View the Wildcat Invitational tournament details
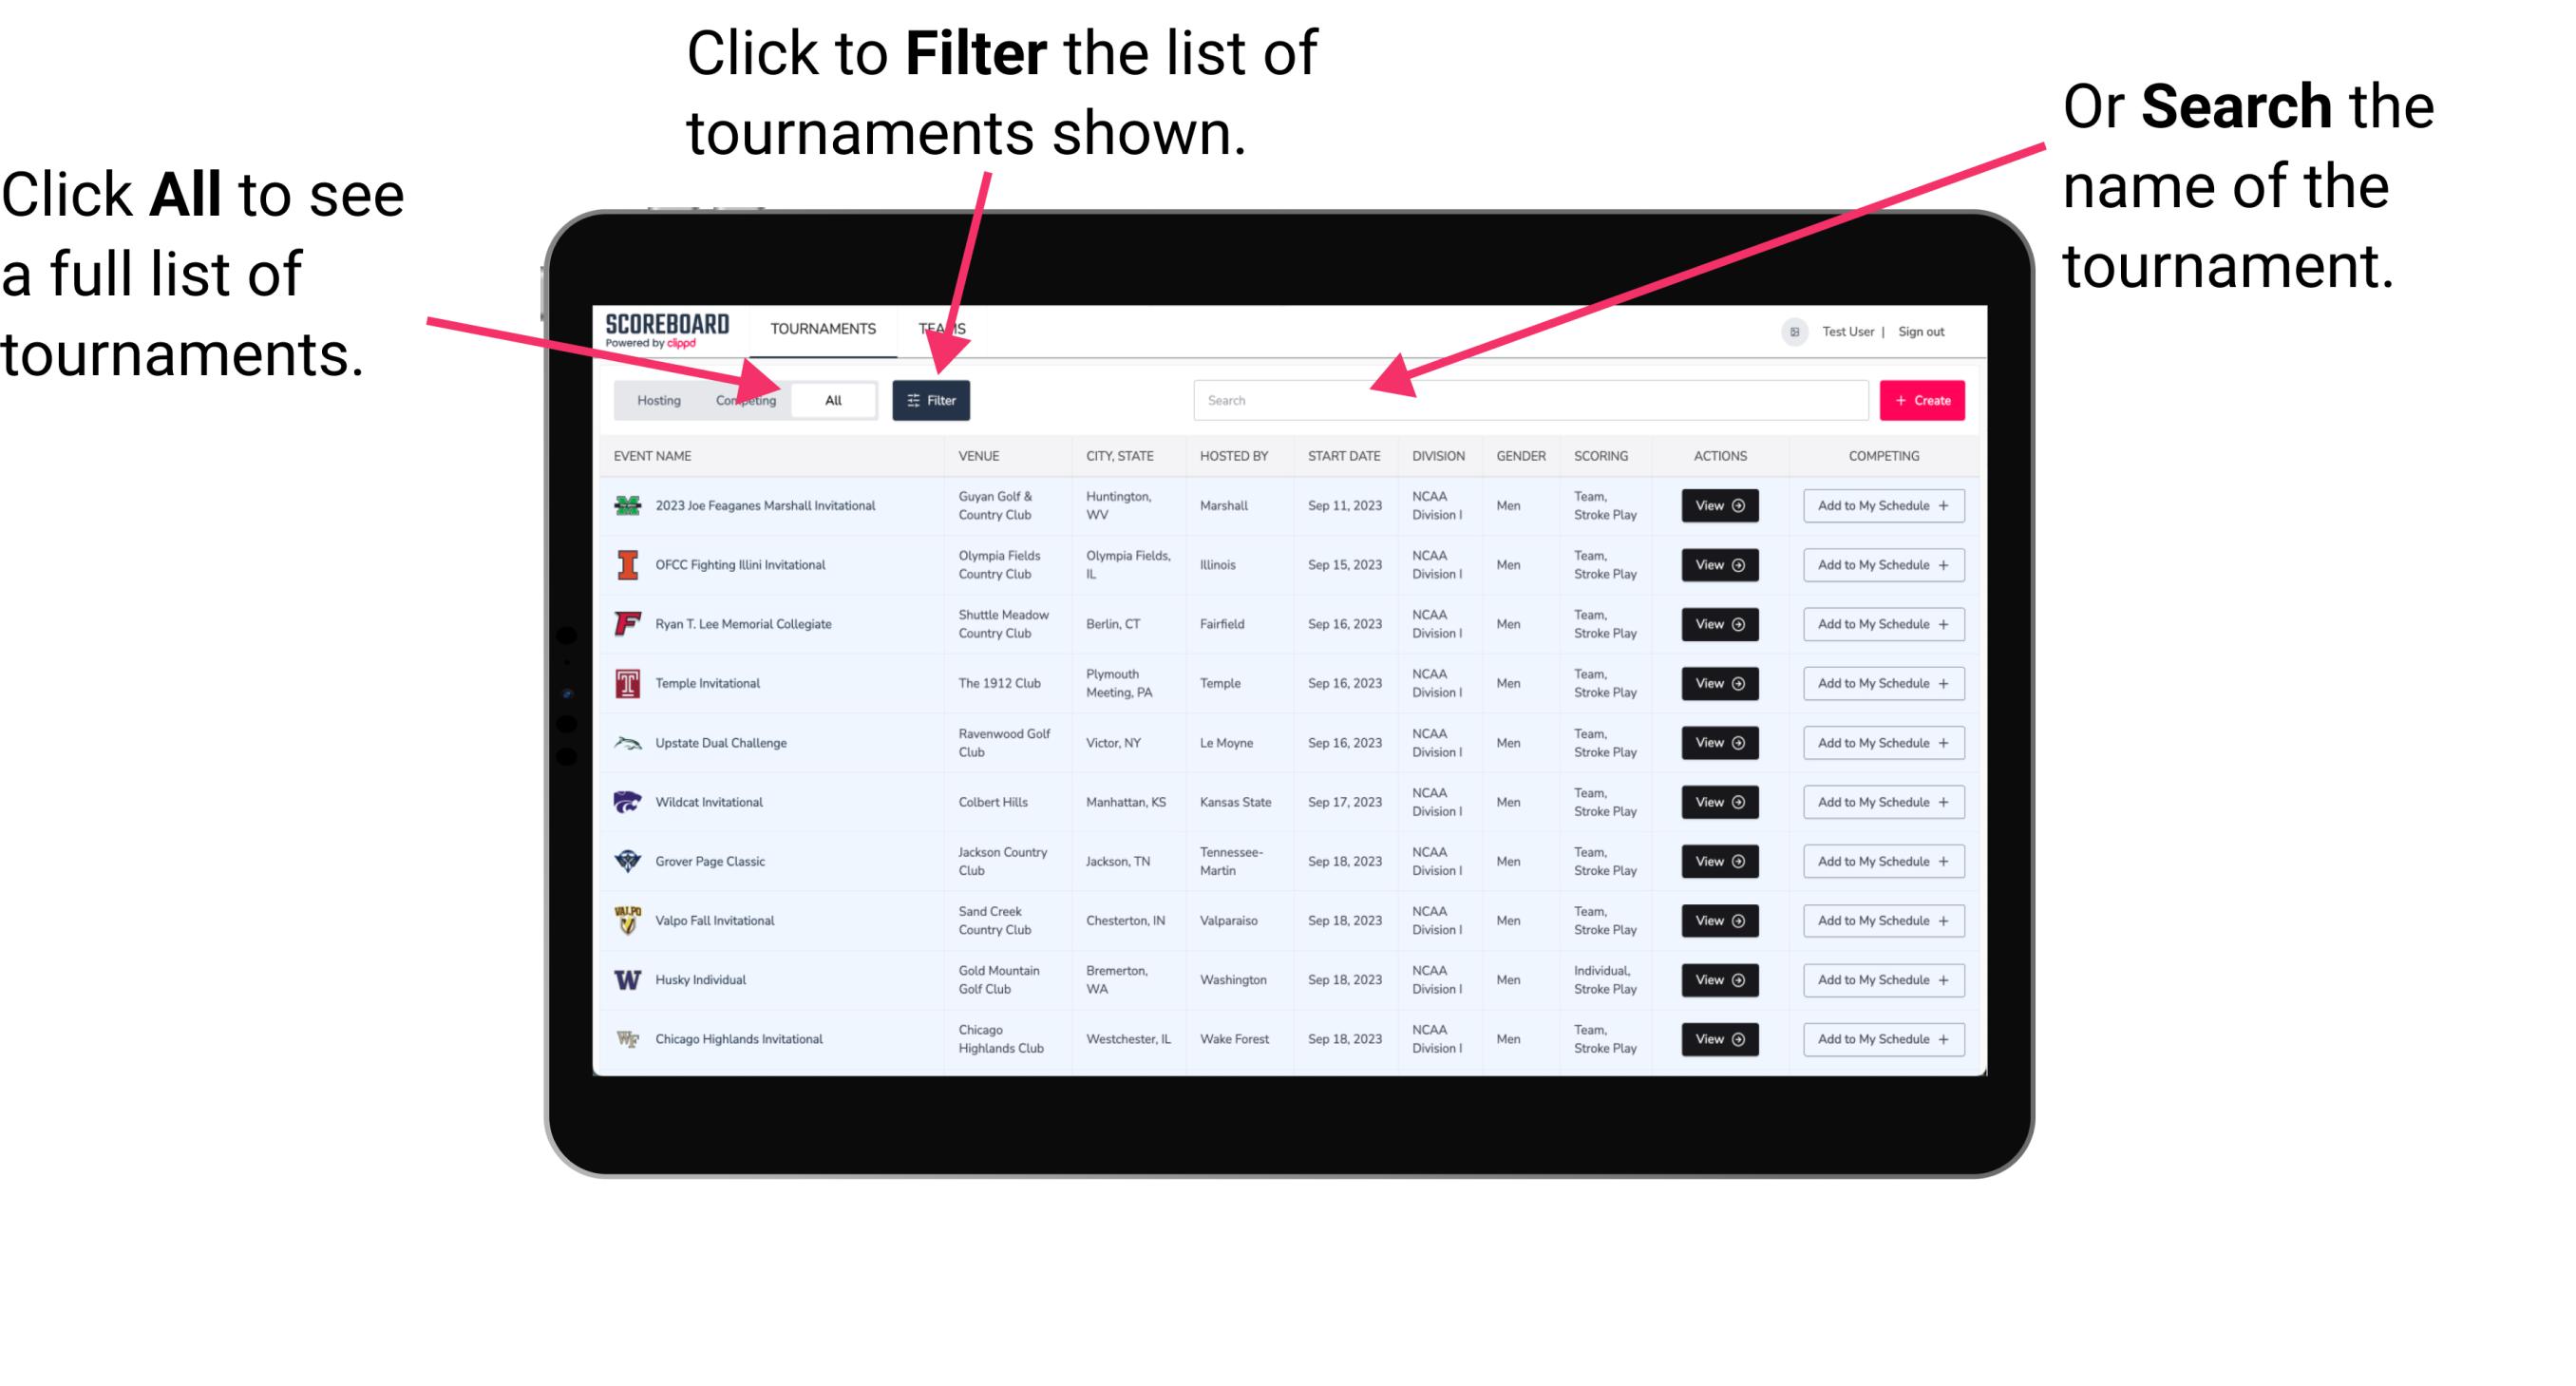This screenshot has height=1386, width=2576. pyautogui.click(x=1721, y=802)
